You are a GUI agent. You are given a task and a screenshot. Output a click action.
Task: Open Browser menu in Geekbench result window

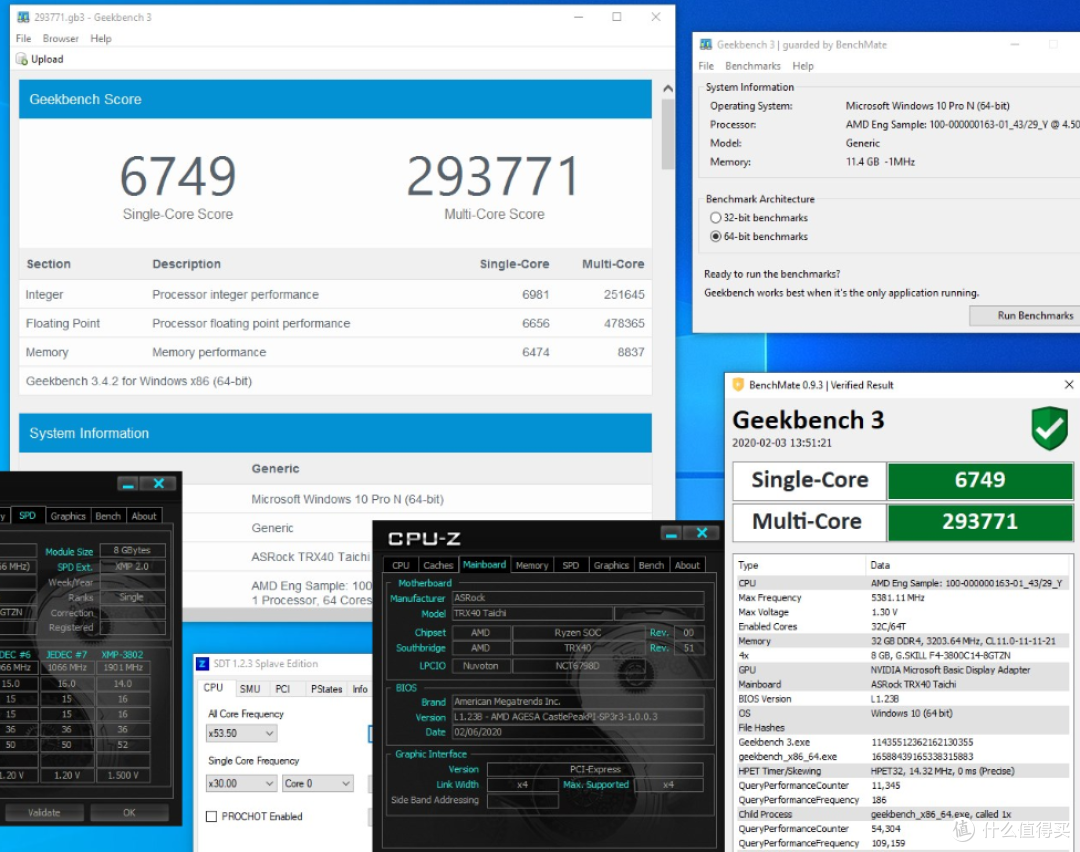click(x=61, y=39)
